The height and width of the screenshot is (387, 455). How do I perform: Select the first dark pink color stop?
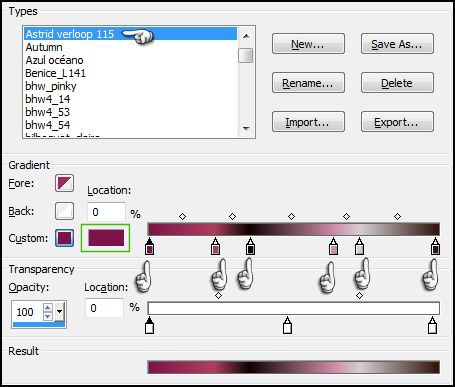click(150, 246)
